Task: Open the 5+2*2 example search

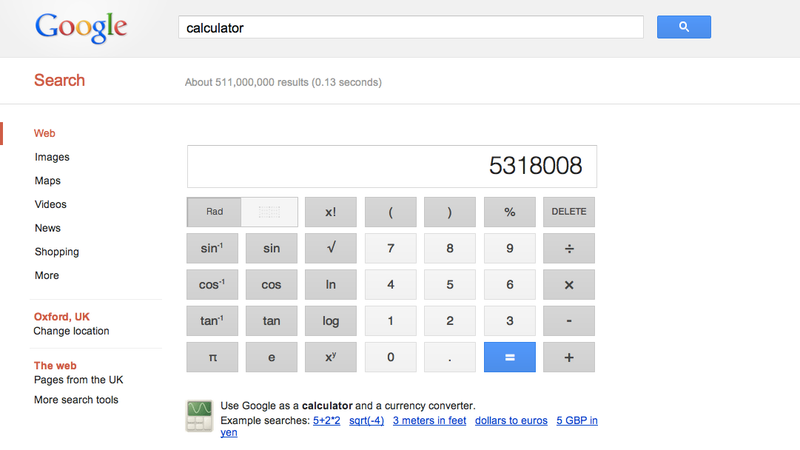Action: (x=327, y=420)
